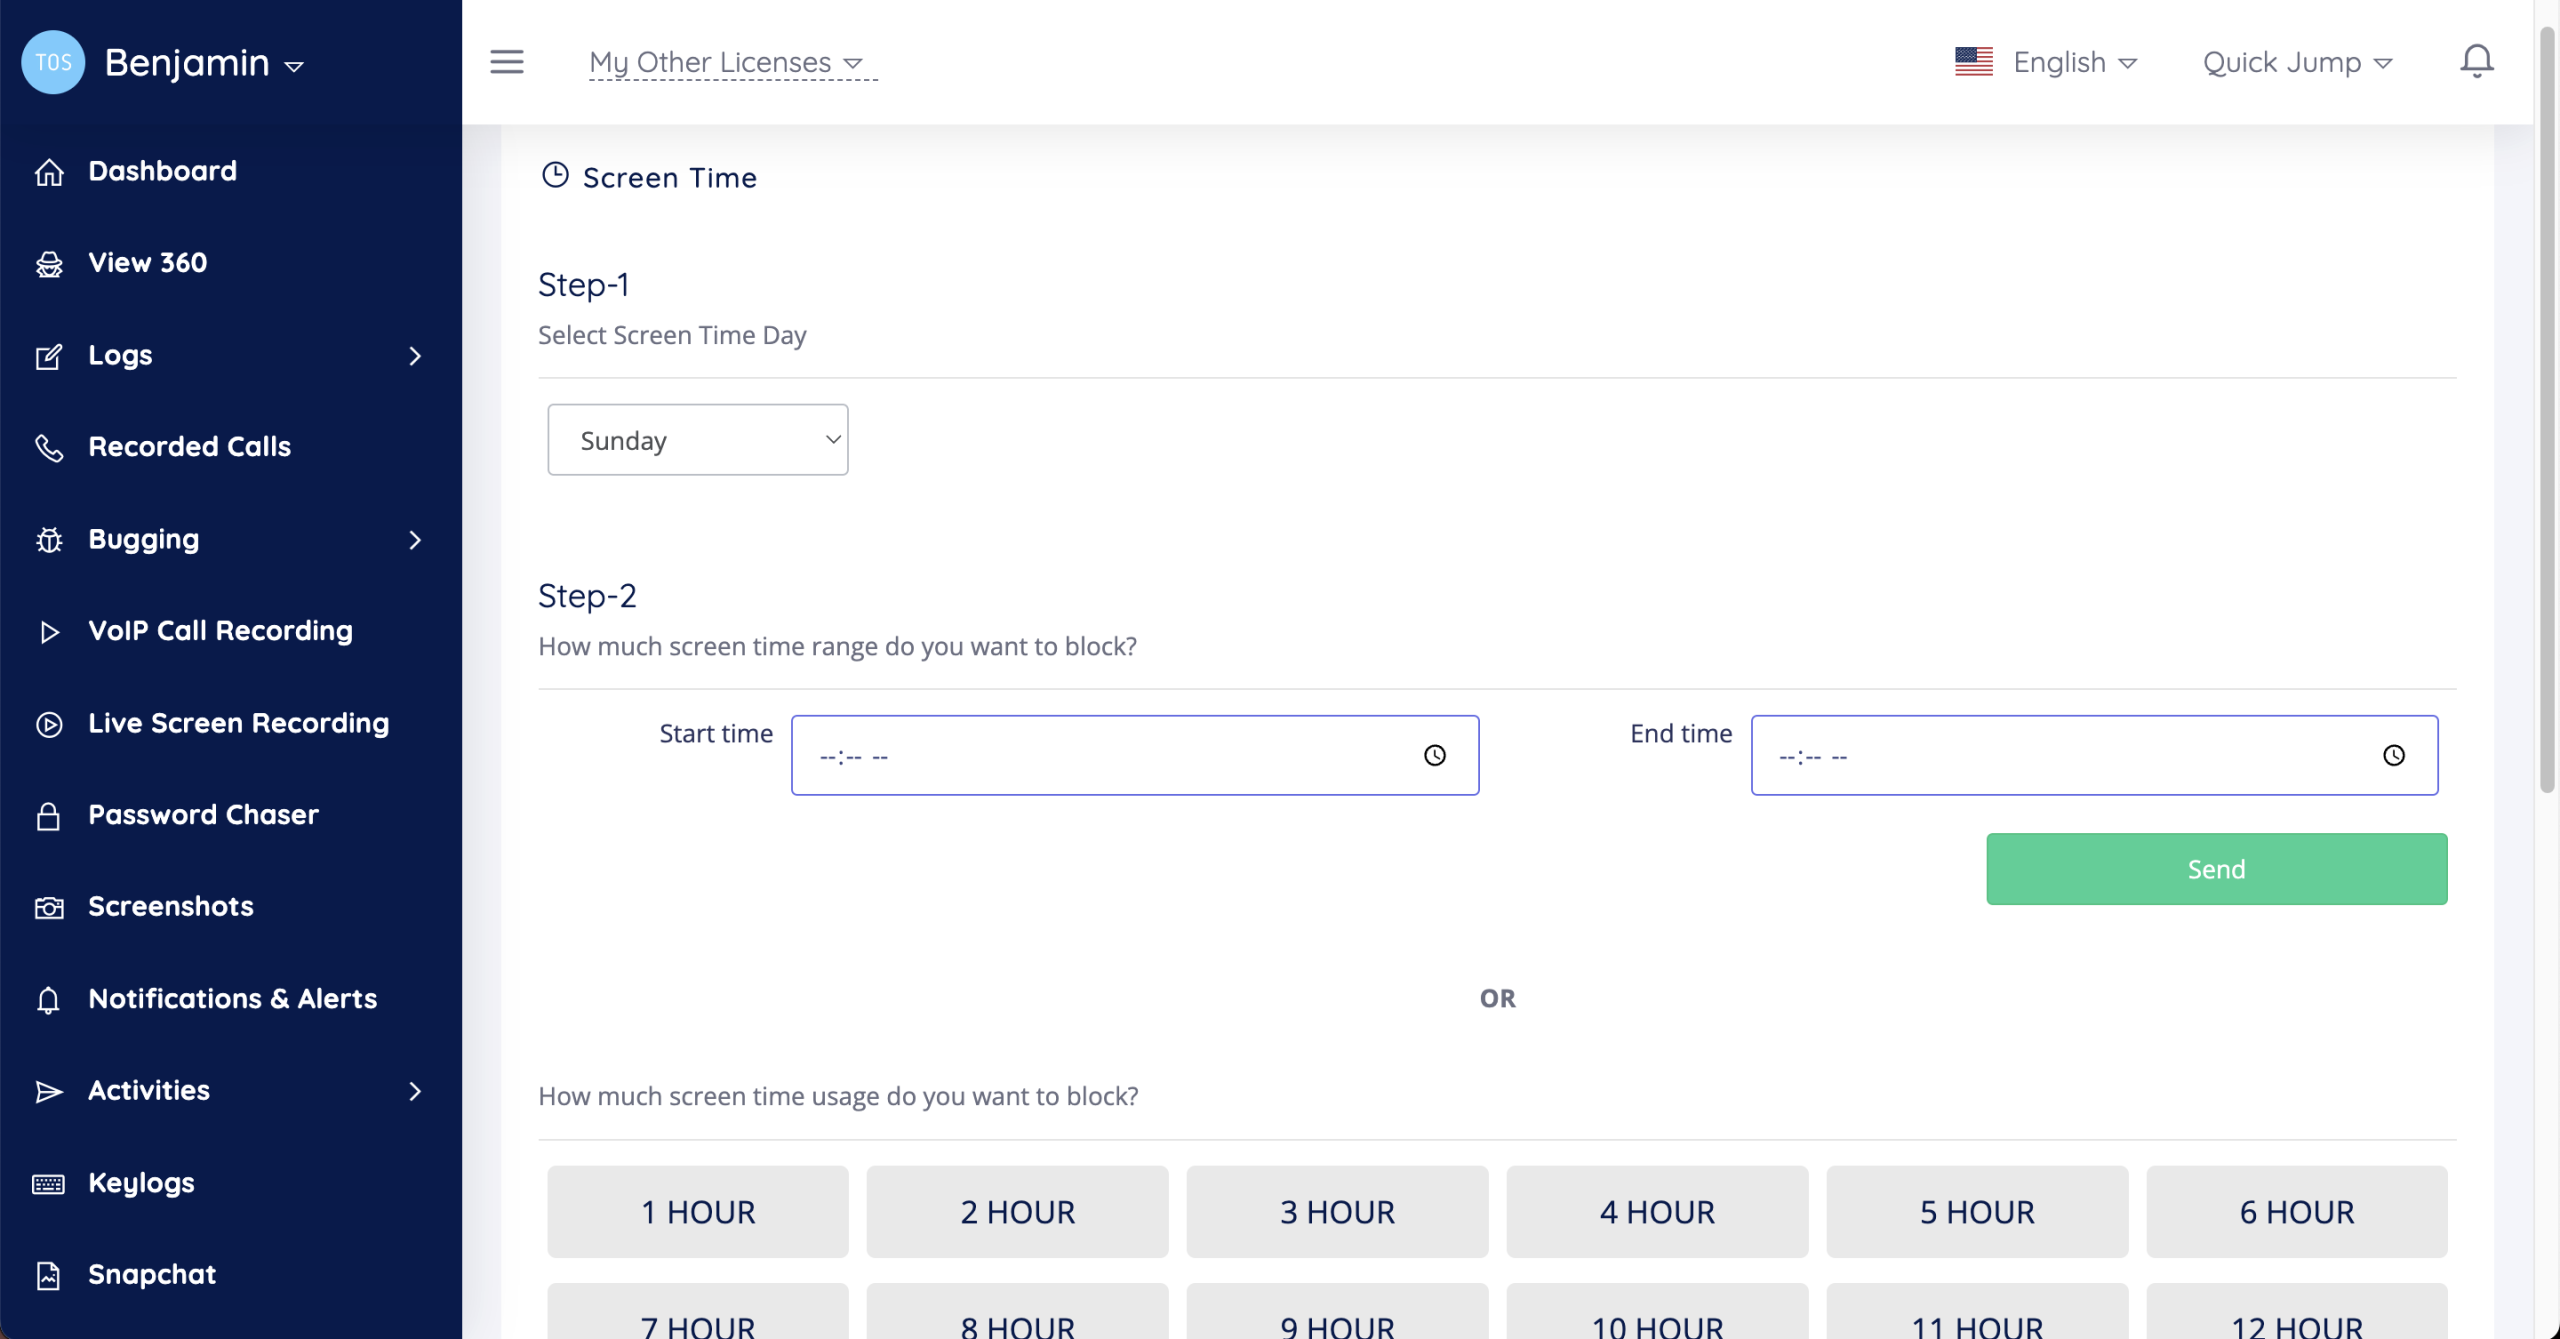This screenshot has height=1339, width=2560.
Task: Select the 3 HOUR block button
Action: (1336, 1212)
